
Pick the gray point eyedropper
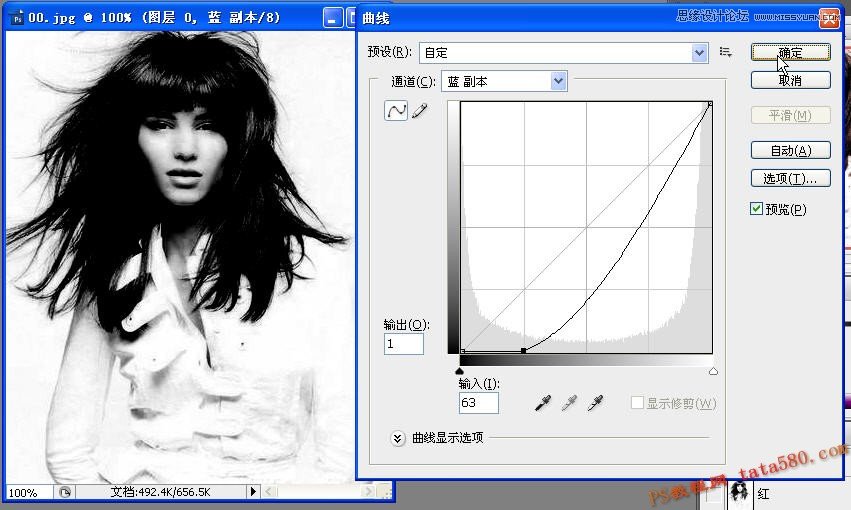pyautogui.click(x=569, y=403)
